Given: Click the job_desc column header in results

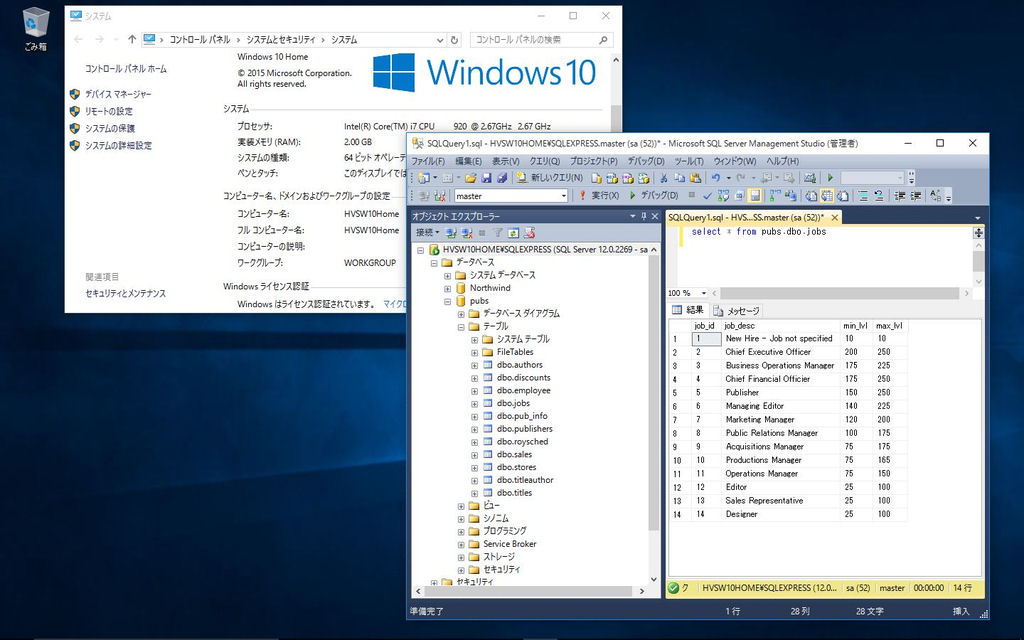Looking at the screenshot, I should point(780,325).
